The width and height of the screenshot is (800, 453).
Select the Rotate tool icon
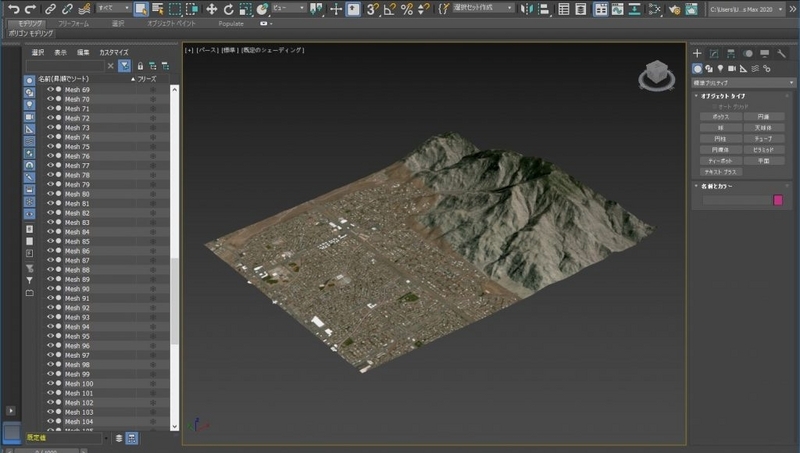pos(228,9)
